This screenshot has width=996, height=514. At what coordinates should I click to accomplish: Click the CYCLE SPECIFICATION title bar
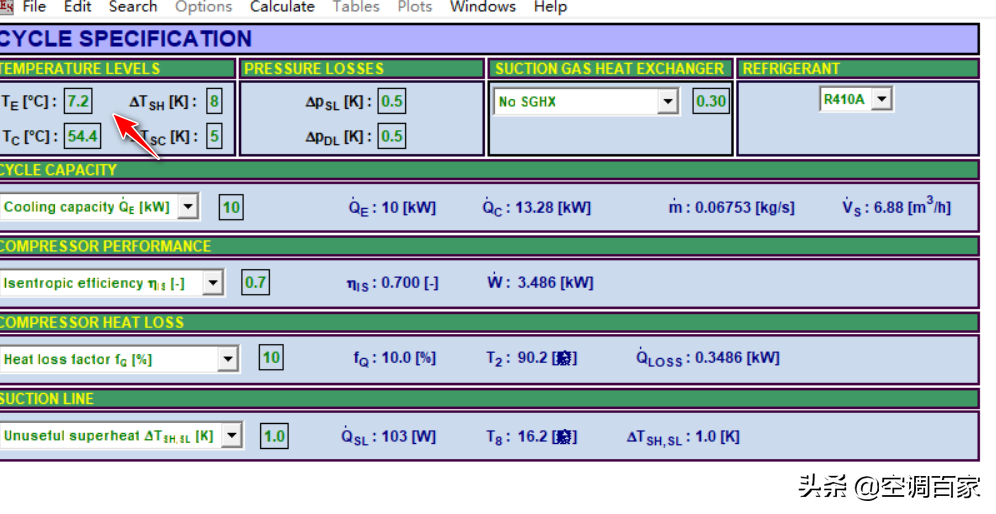(488, 39)
